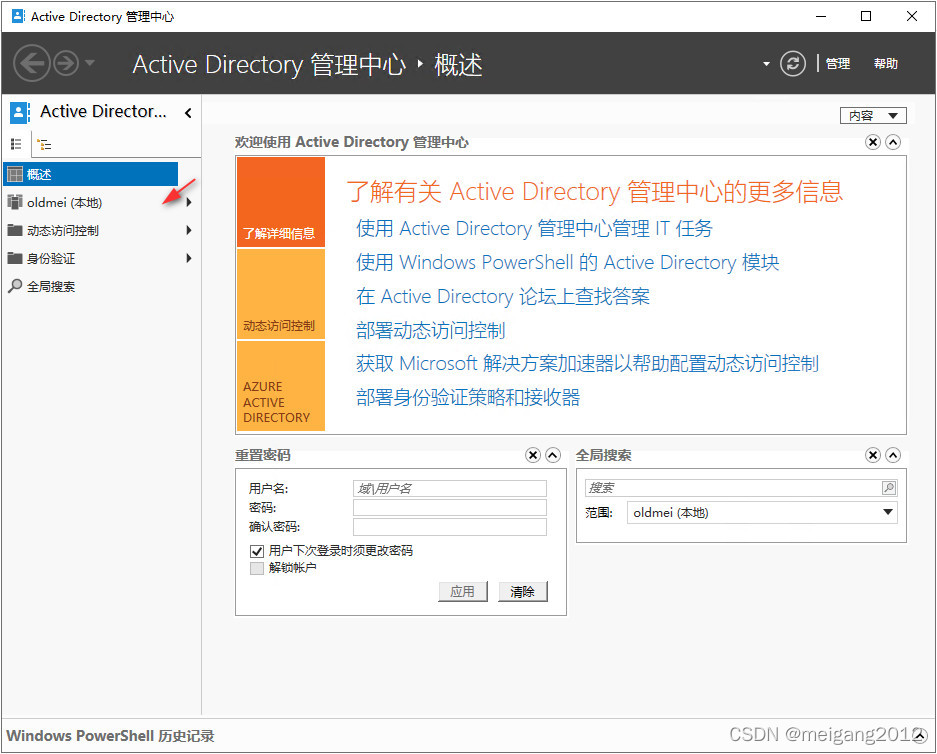The height and width of the screenshot is (754, 937).
Task: Collapse the 重置密码 tile chevron
Action: [553, 455]
